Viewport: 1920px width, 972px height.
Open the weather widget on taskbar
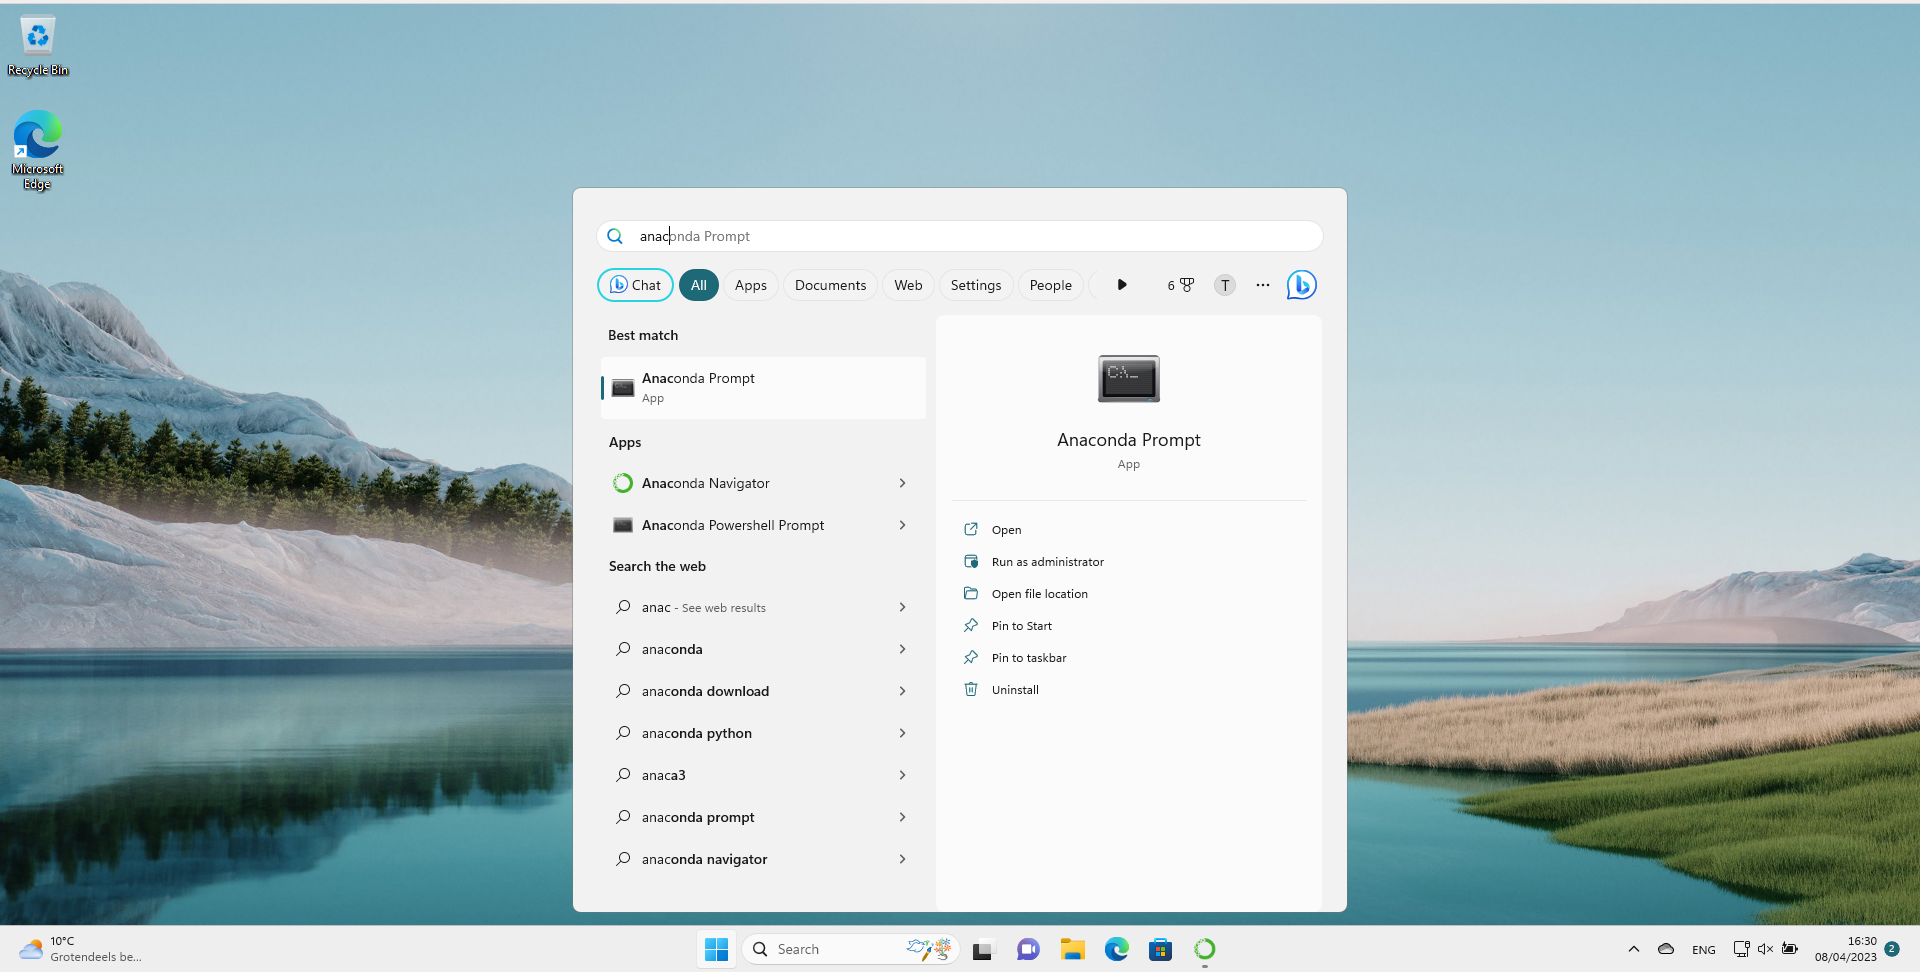pyautogui.click(x=80, y=949)
